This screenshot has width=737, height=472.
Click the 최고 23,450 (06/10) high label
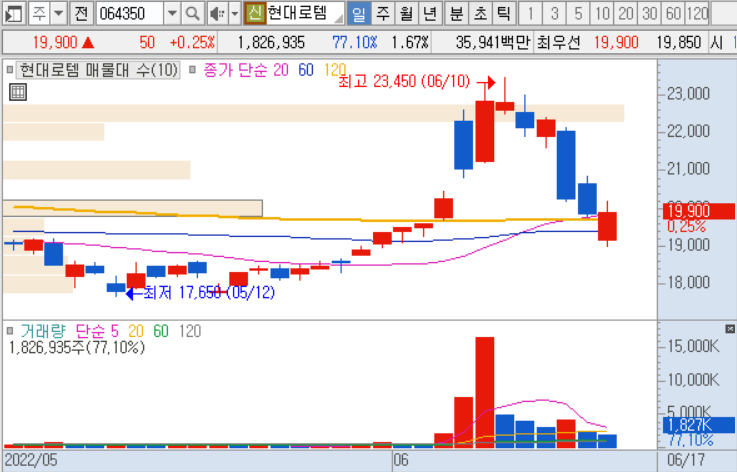click(x=404, y=82)
